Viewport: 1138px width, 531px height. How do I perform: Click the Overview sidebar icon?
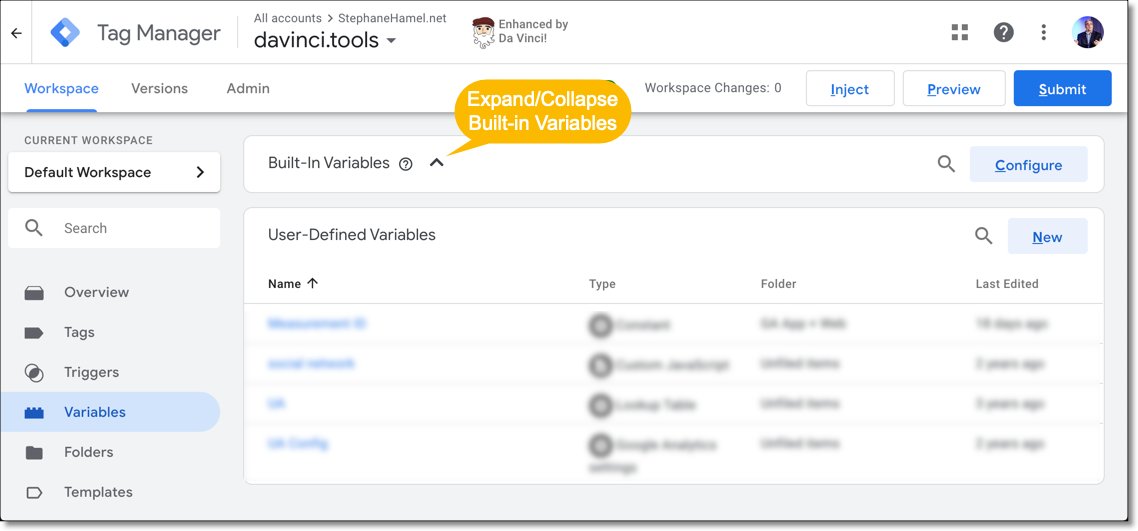click(x=34, y=293)
